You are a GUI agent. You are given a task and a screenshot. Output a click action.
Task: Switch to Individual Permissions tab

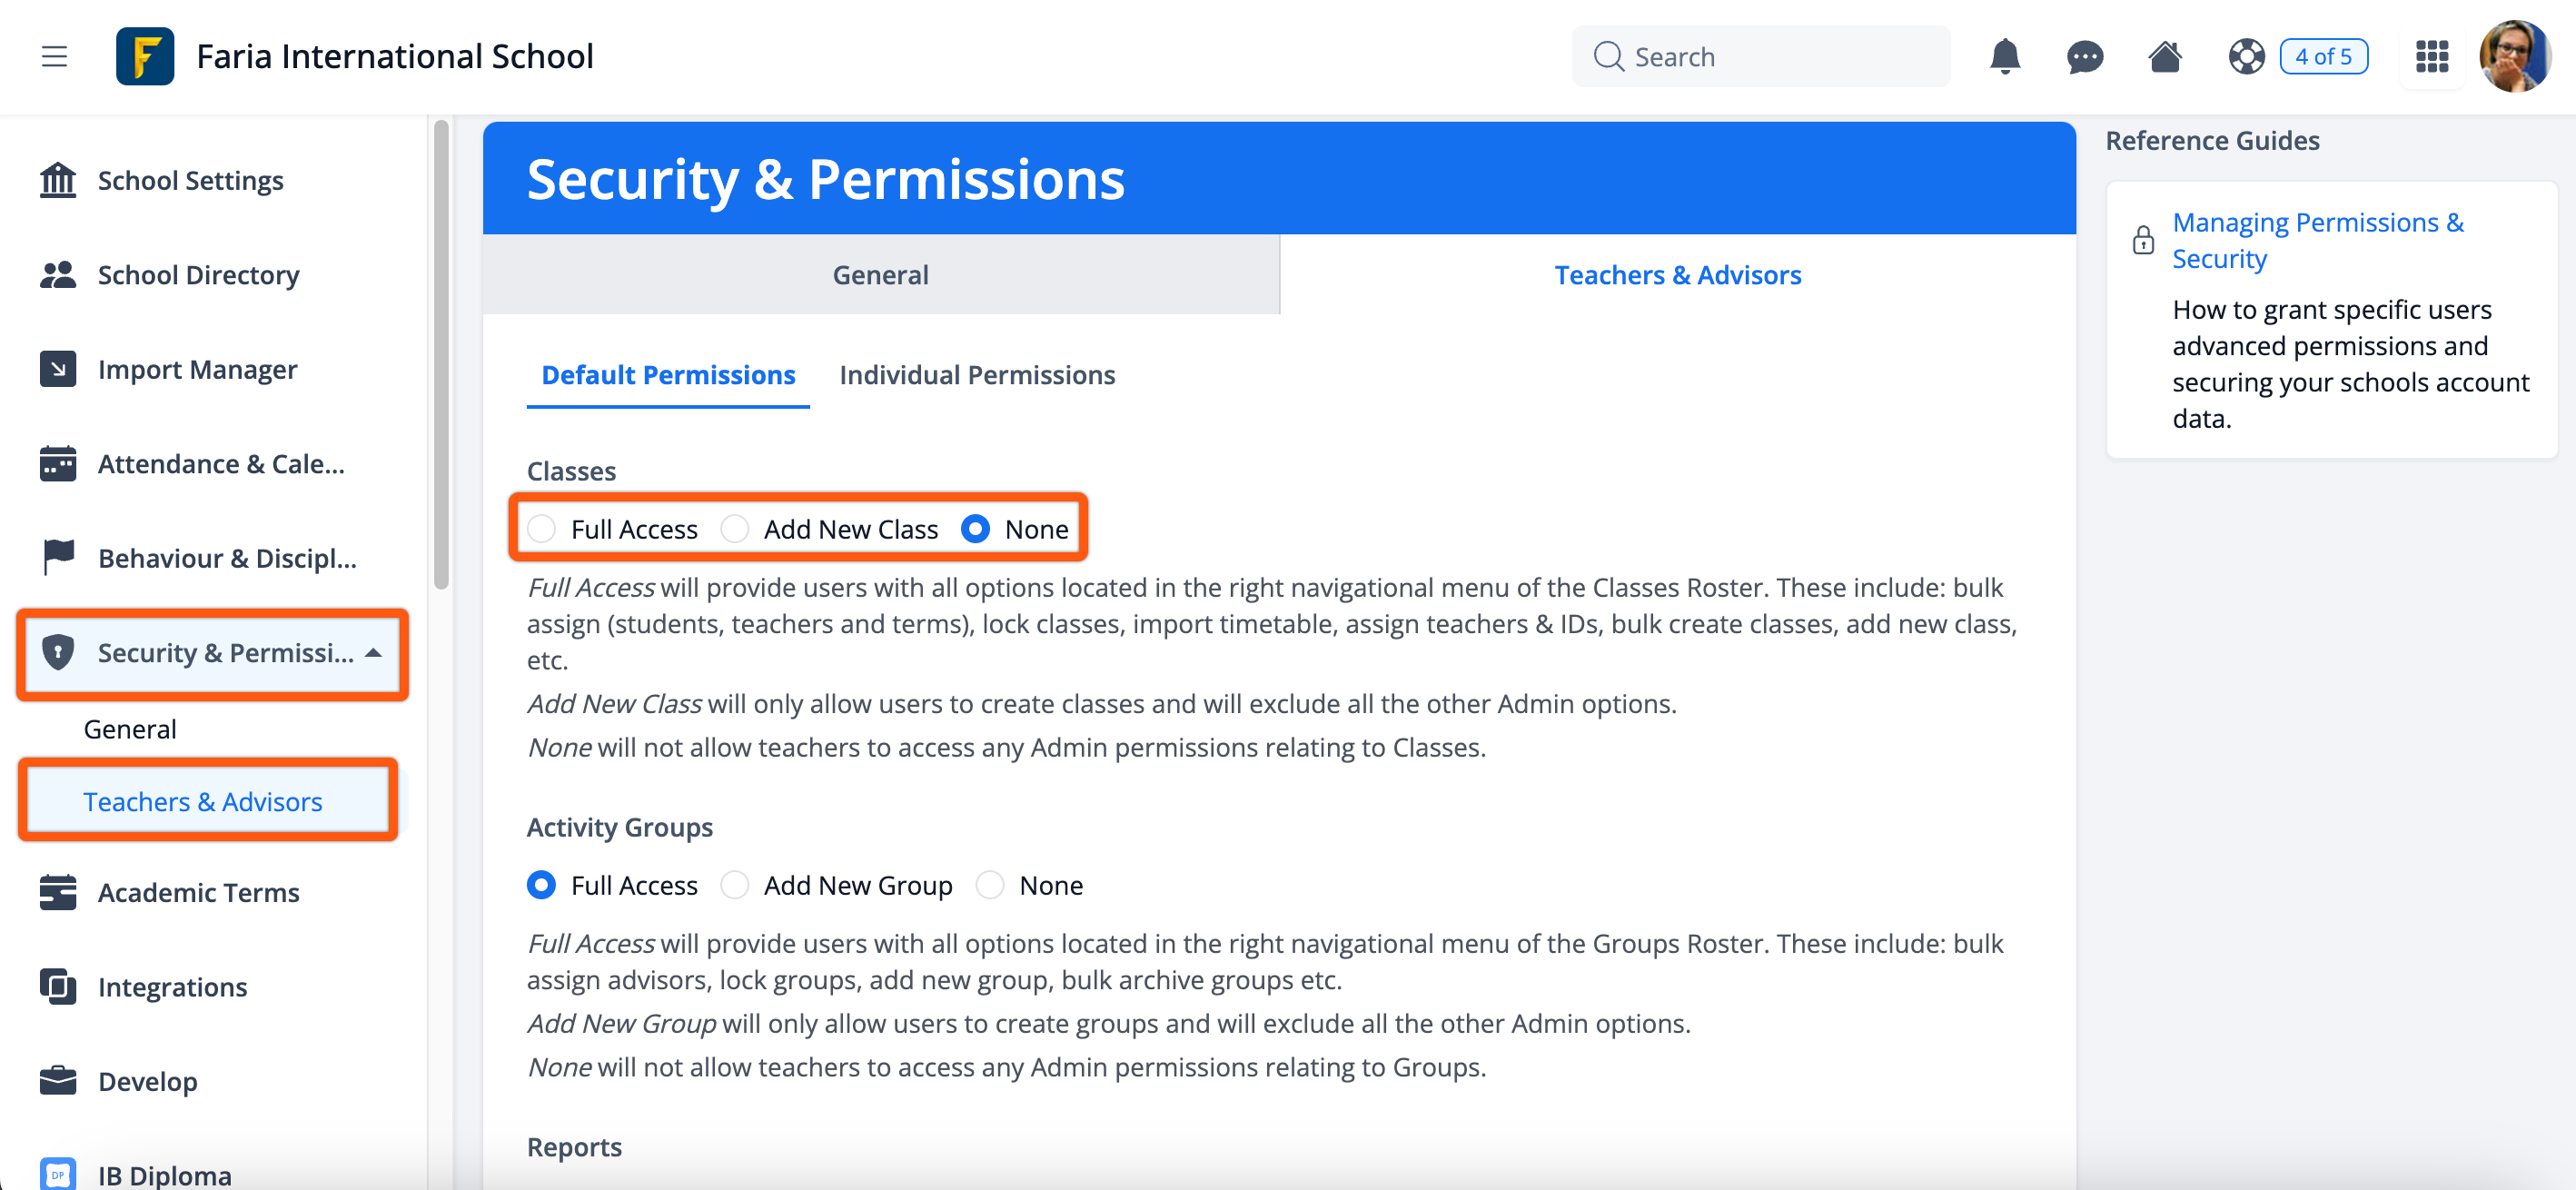click(x=977, y=375)
